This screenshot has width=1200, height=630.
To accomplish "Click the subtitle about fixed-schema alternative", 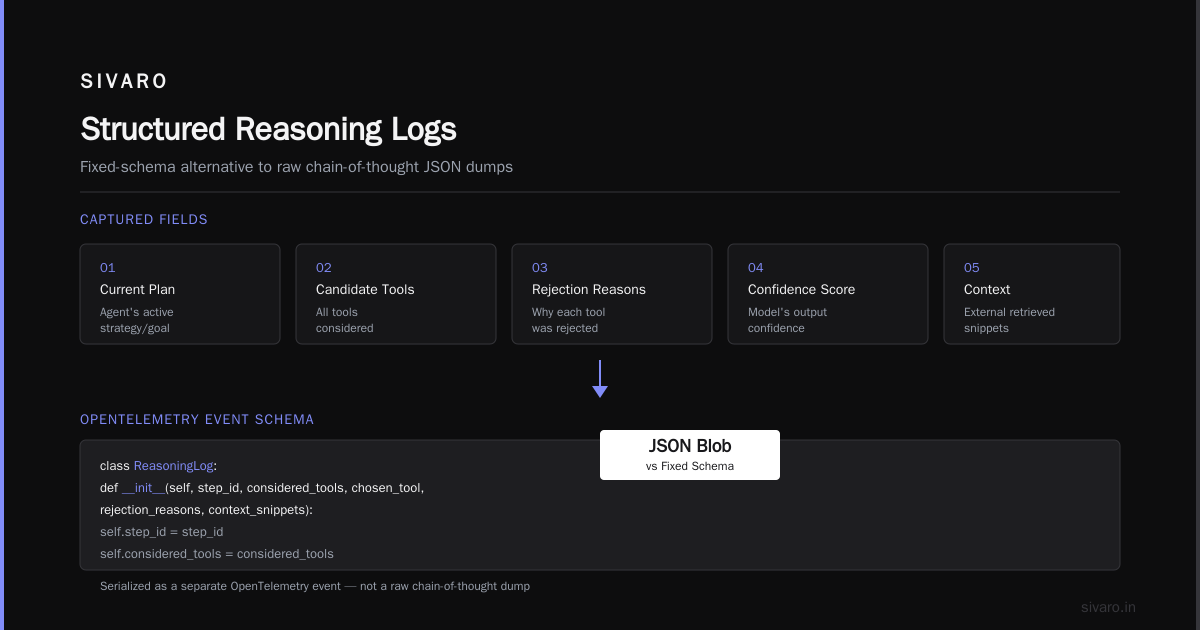I will tap(296, 167).
